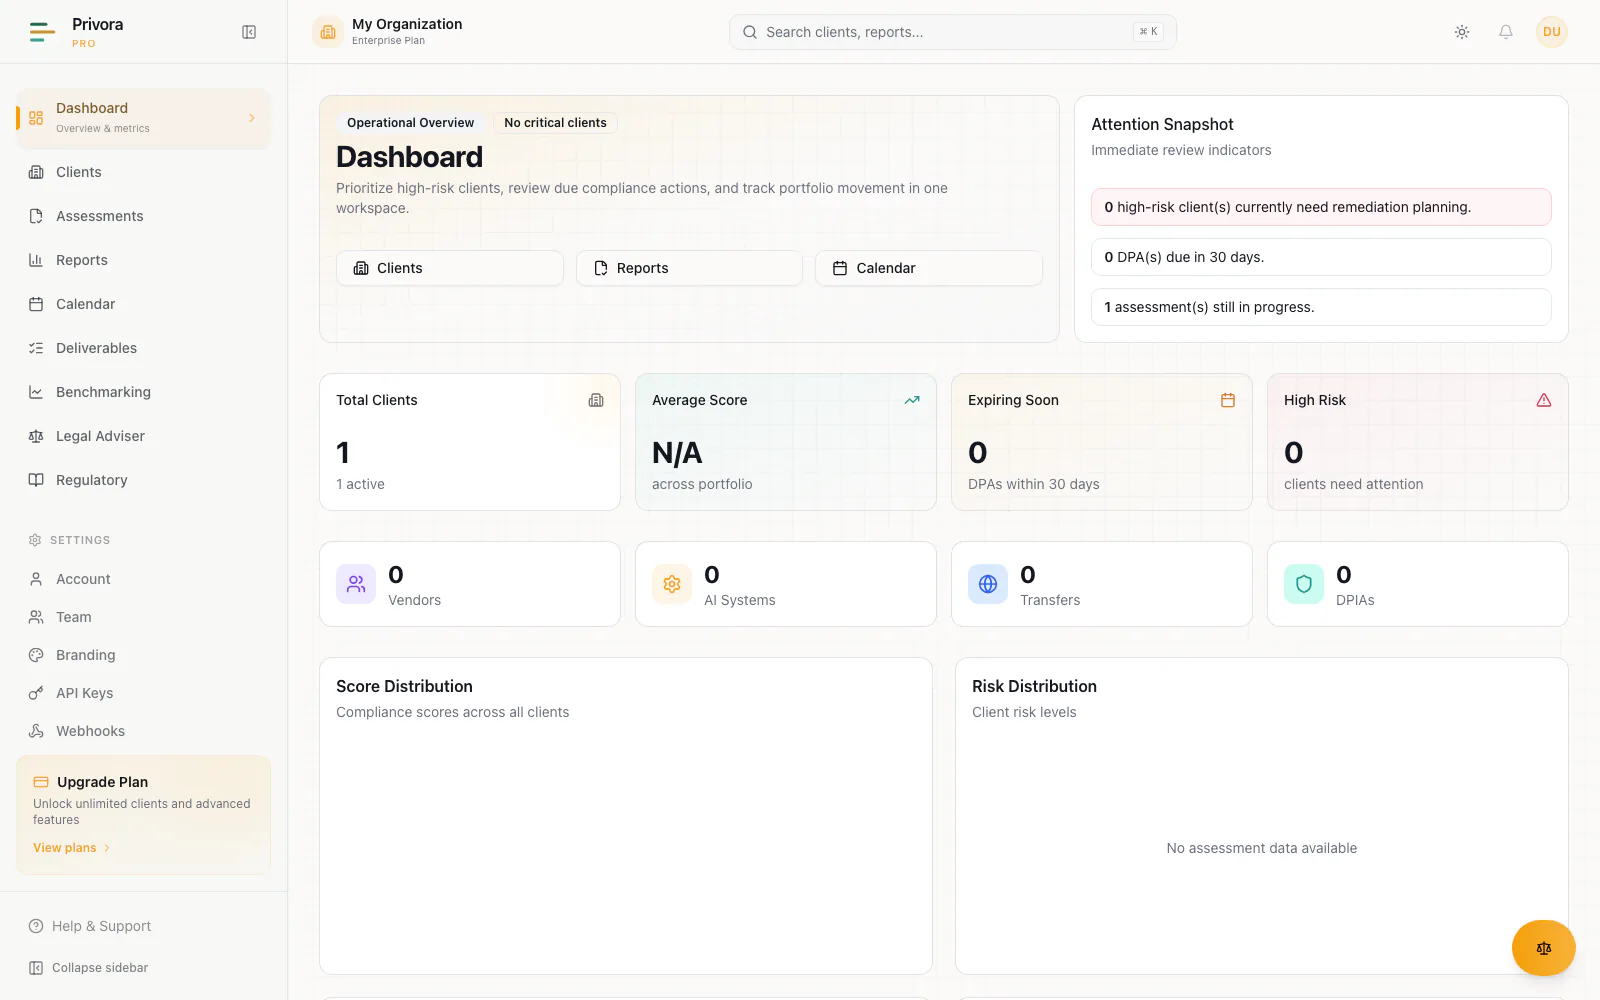The image size is (1600, 1000).
Task: Open Assessments in the sidebar
Action: (143, 216)
